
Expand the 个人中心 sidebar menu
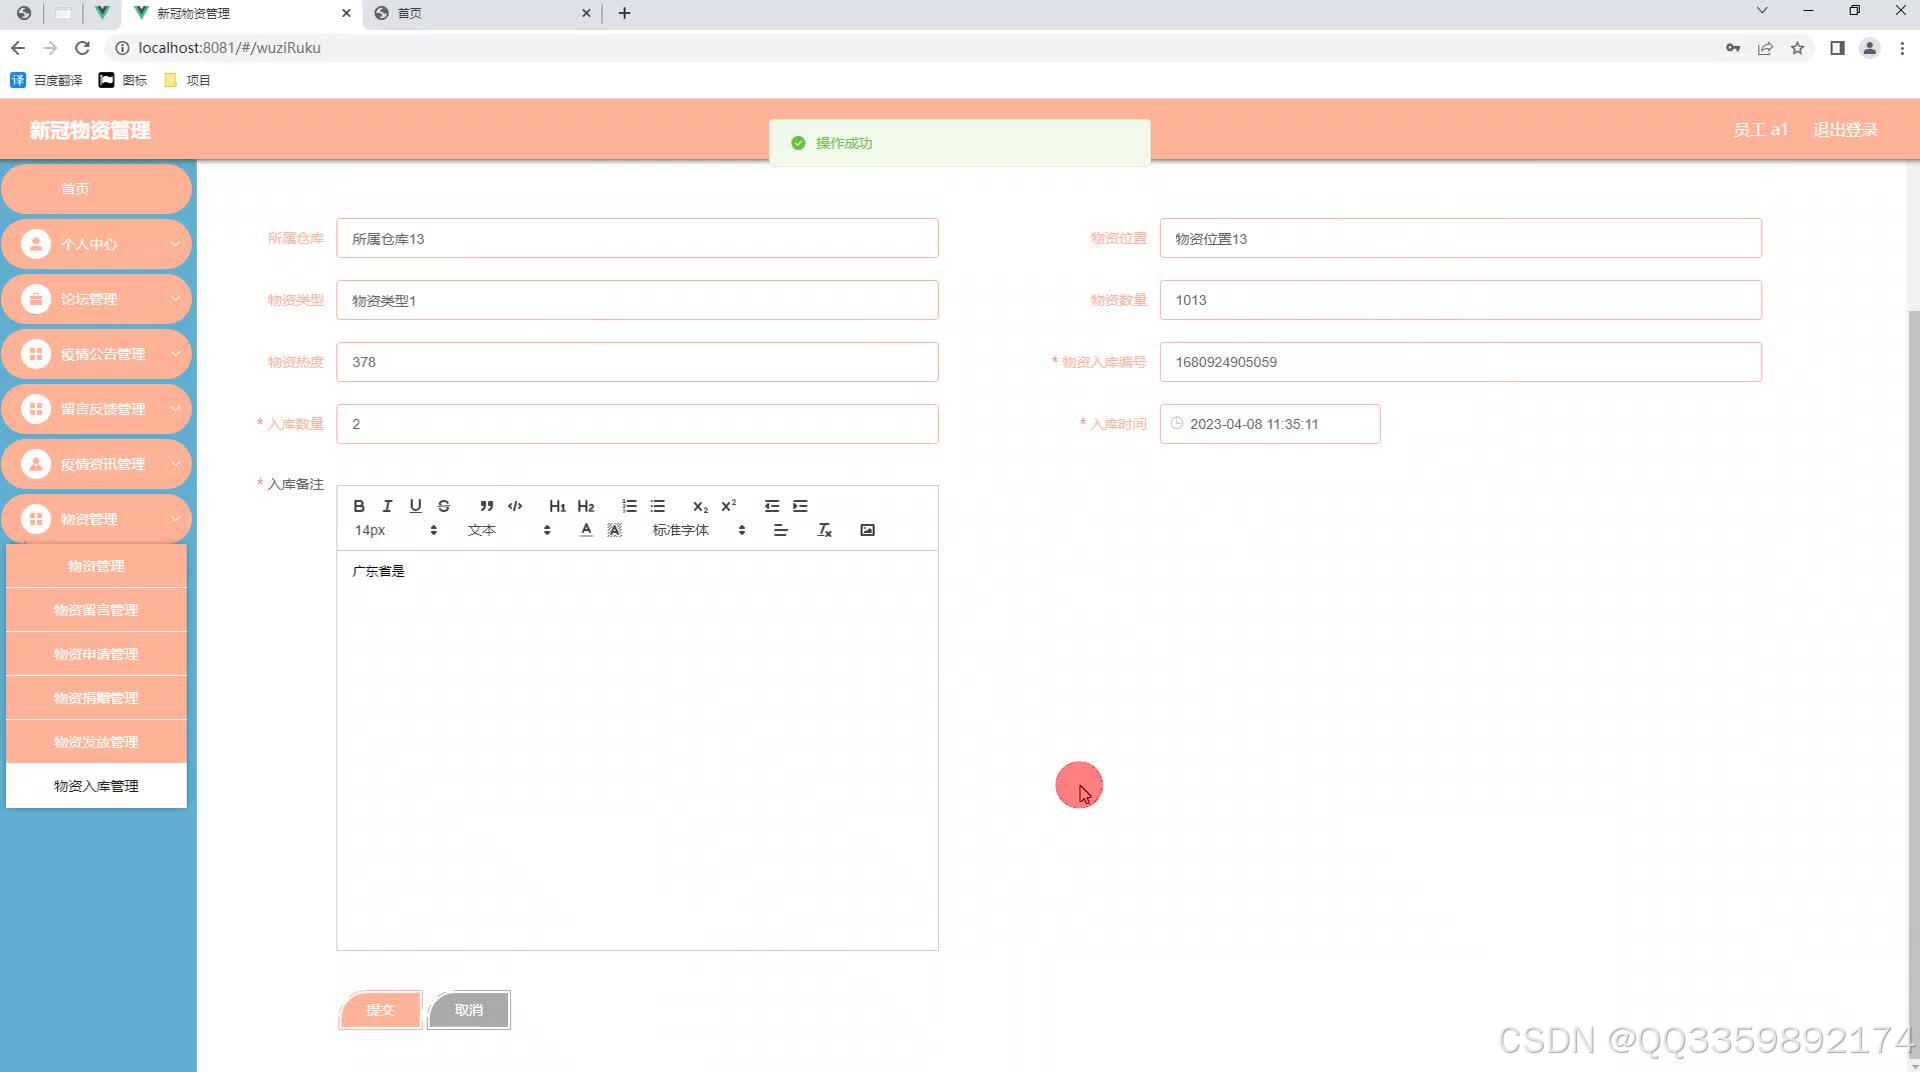click(96, 244)
